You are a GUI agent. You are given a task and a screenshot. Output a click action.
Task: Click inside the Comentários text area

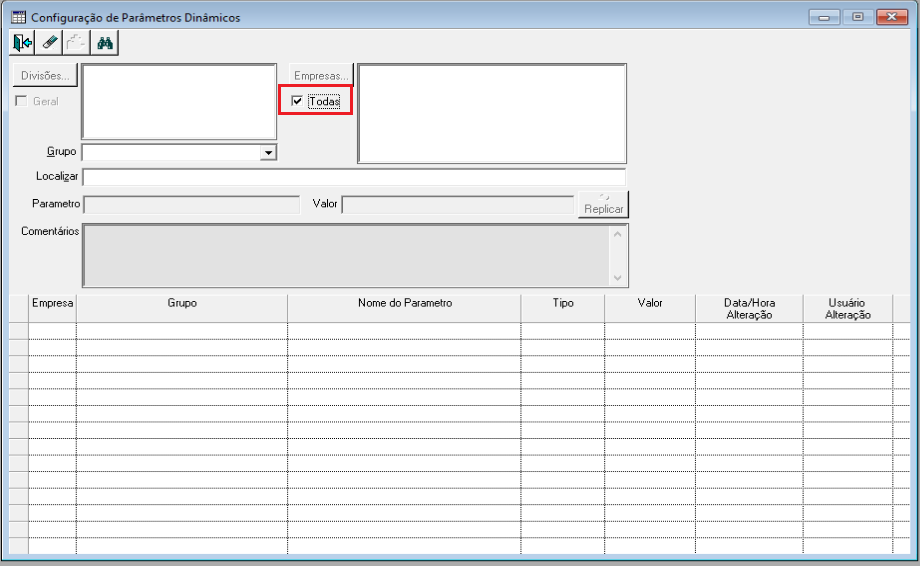(x=346, y=255)
